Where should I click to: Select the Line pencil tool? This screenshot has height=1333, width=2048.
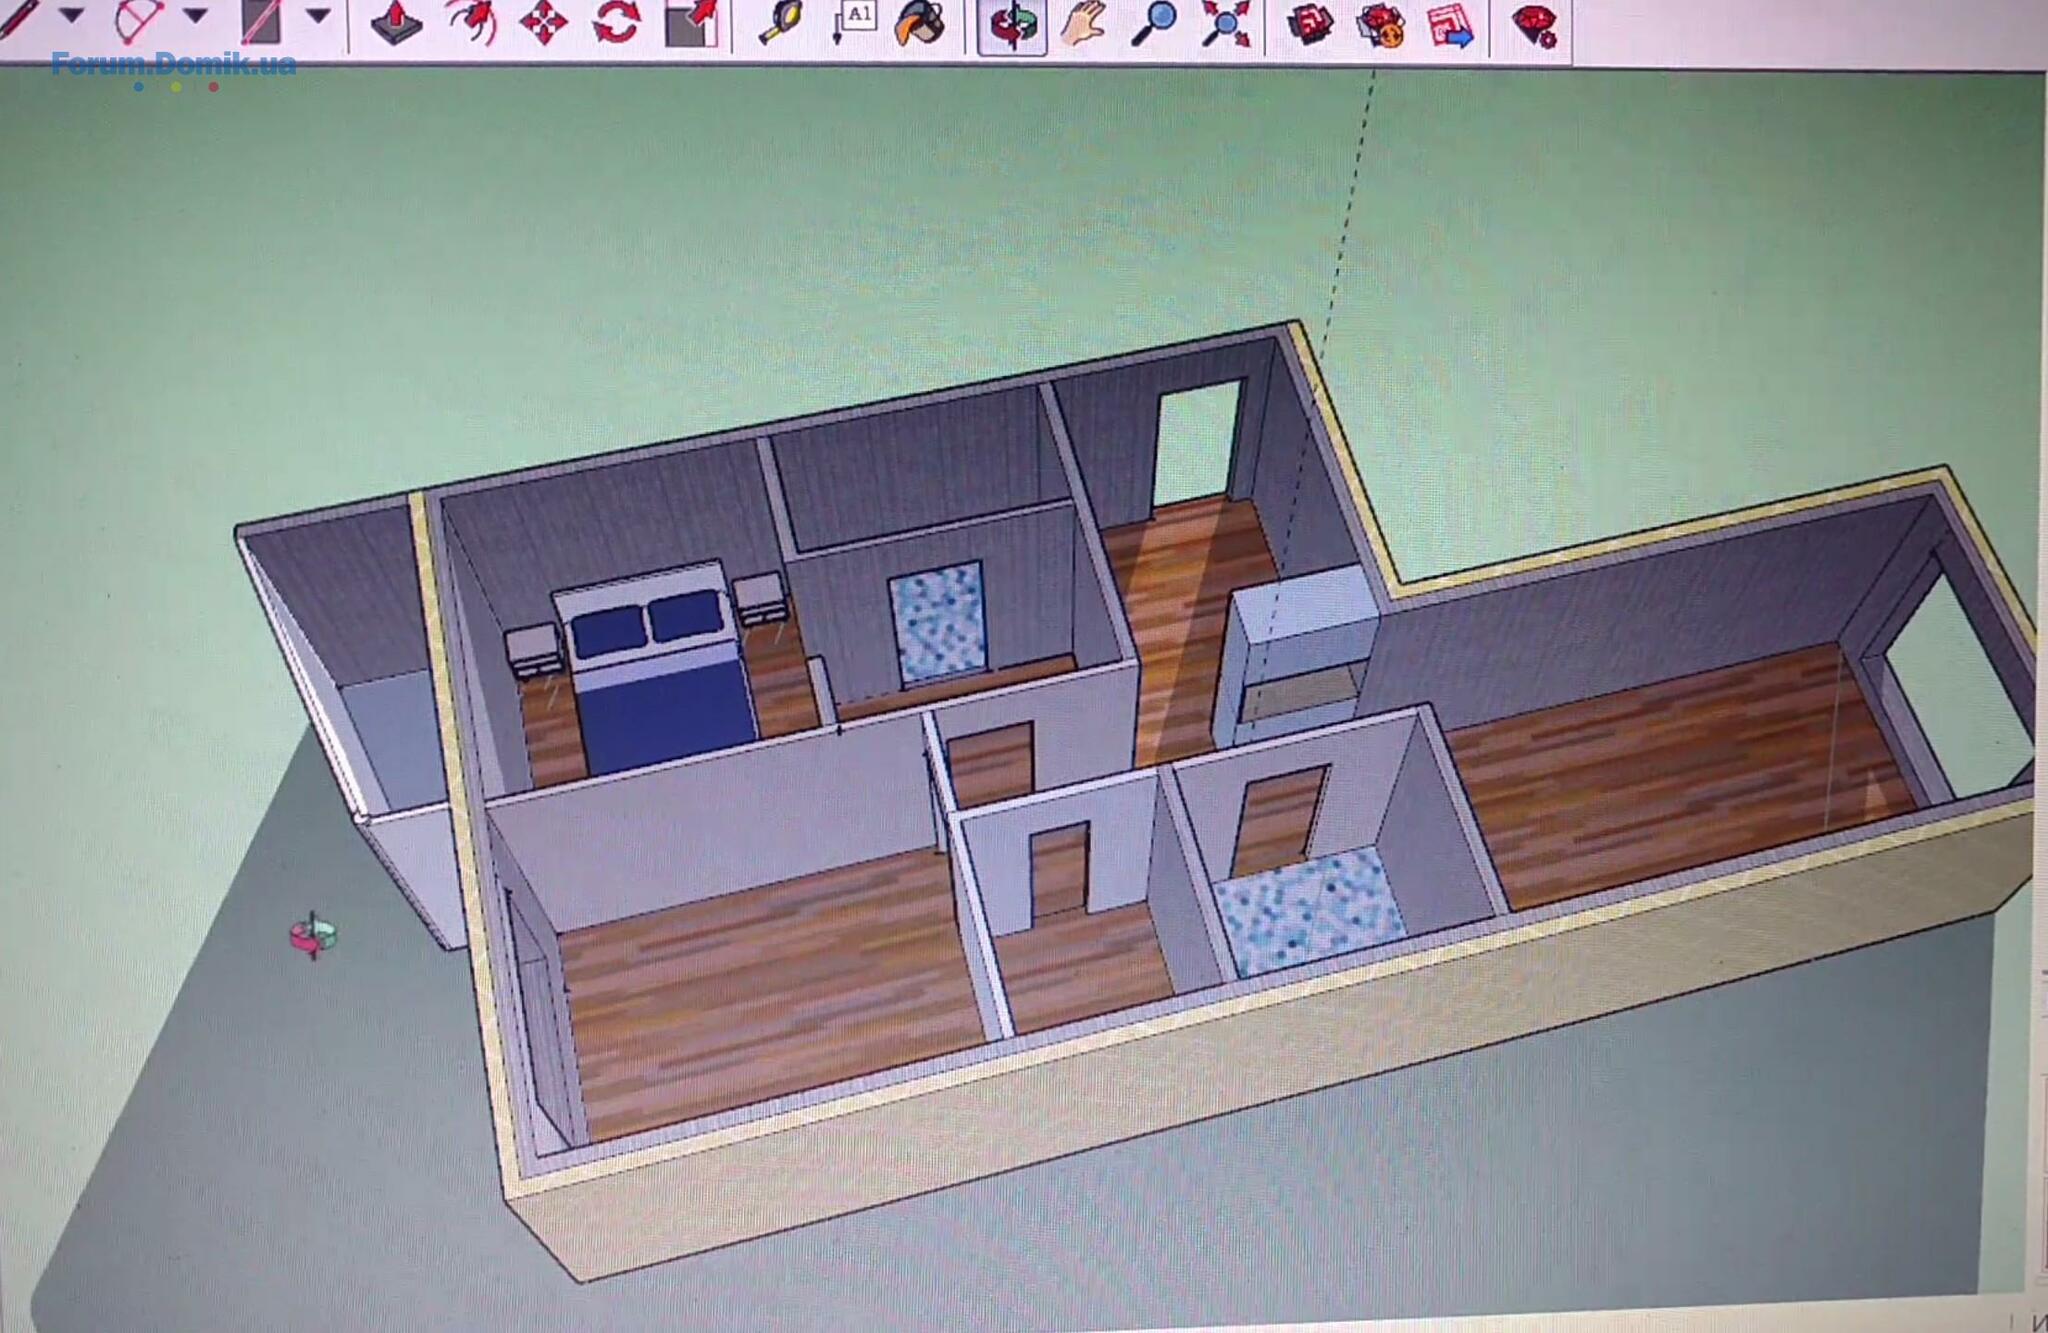tap(18, 19)
